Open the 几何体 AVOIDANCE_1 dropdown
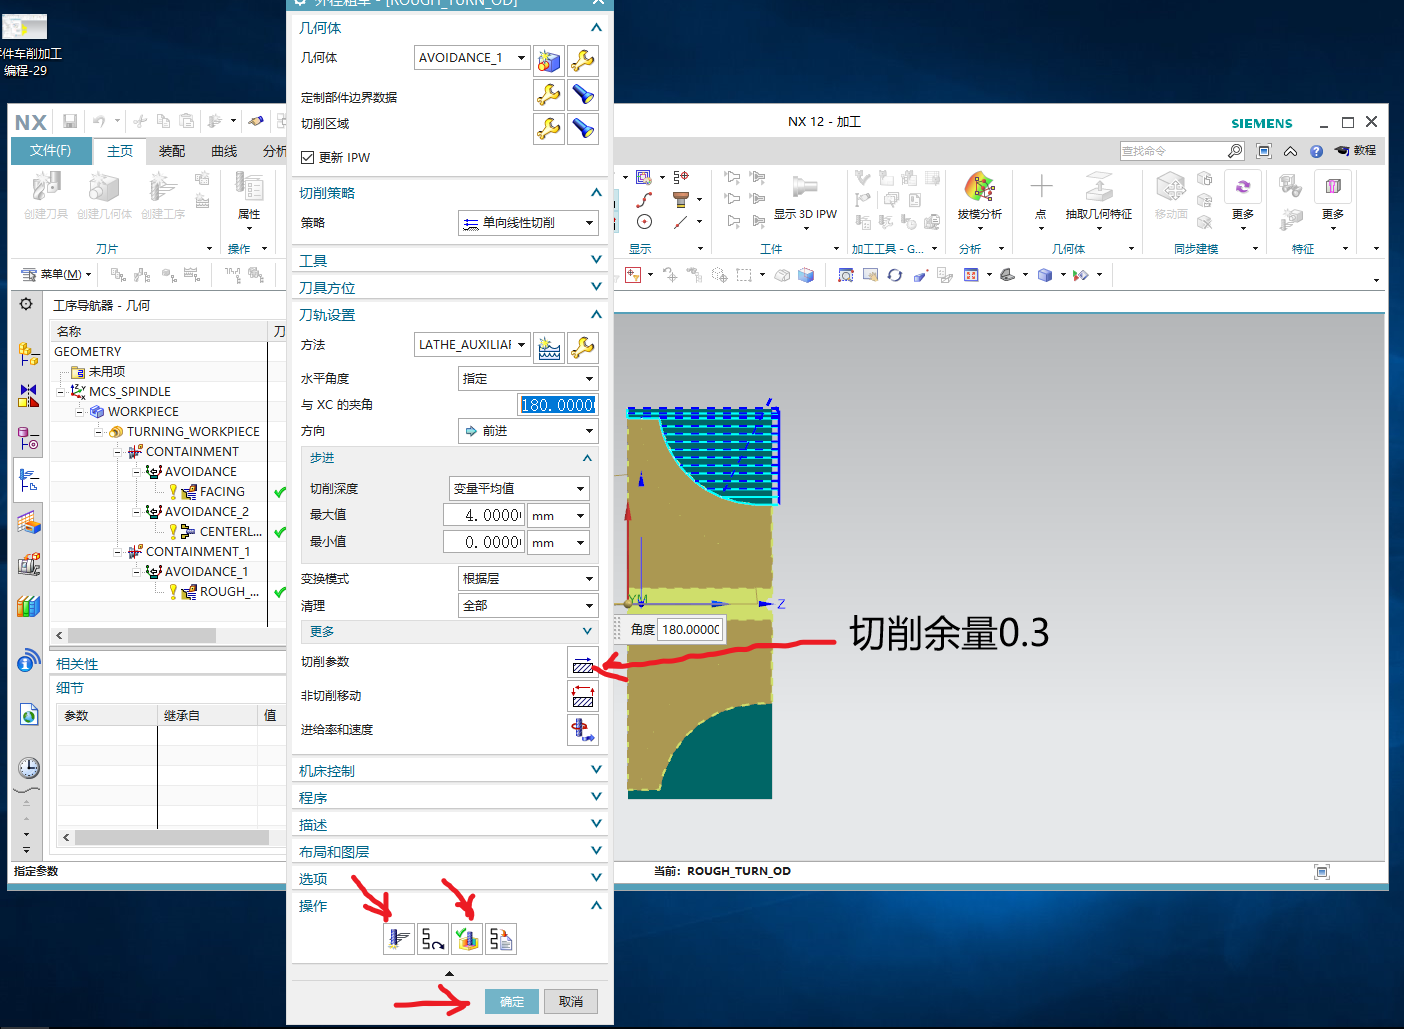The width and height of the screenshot is (1404, 1029). click(472, 58)
